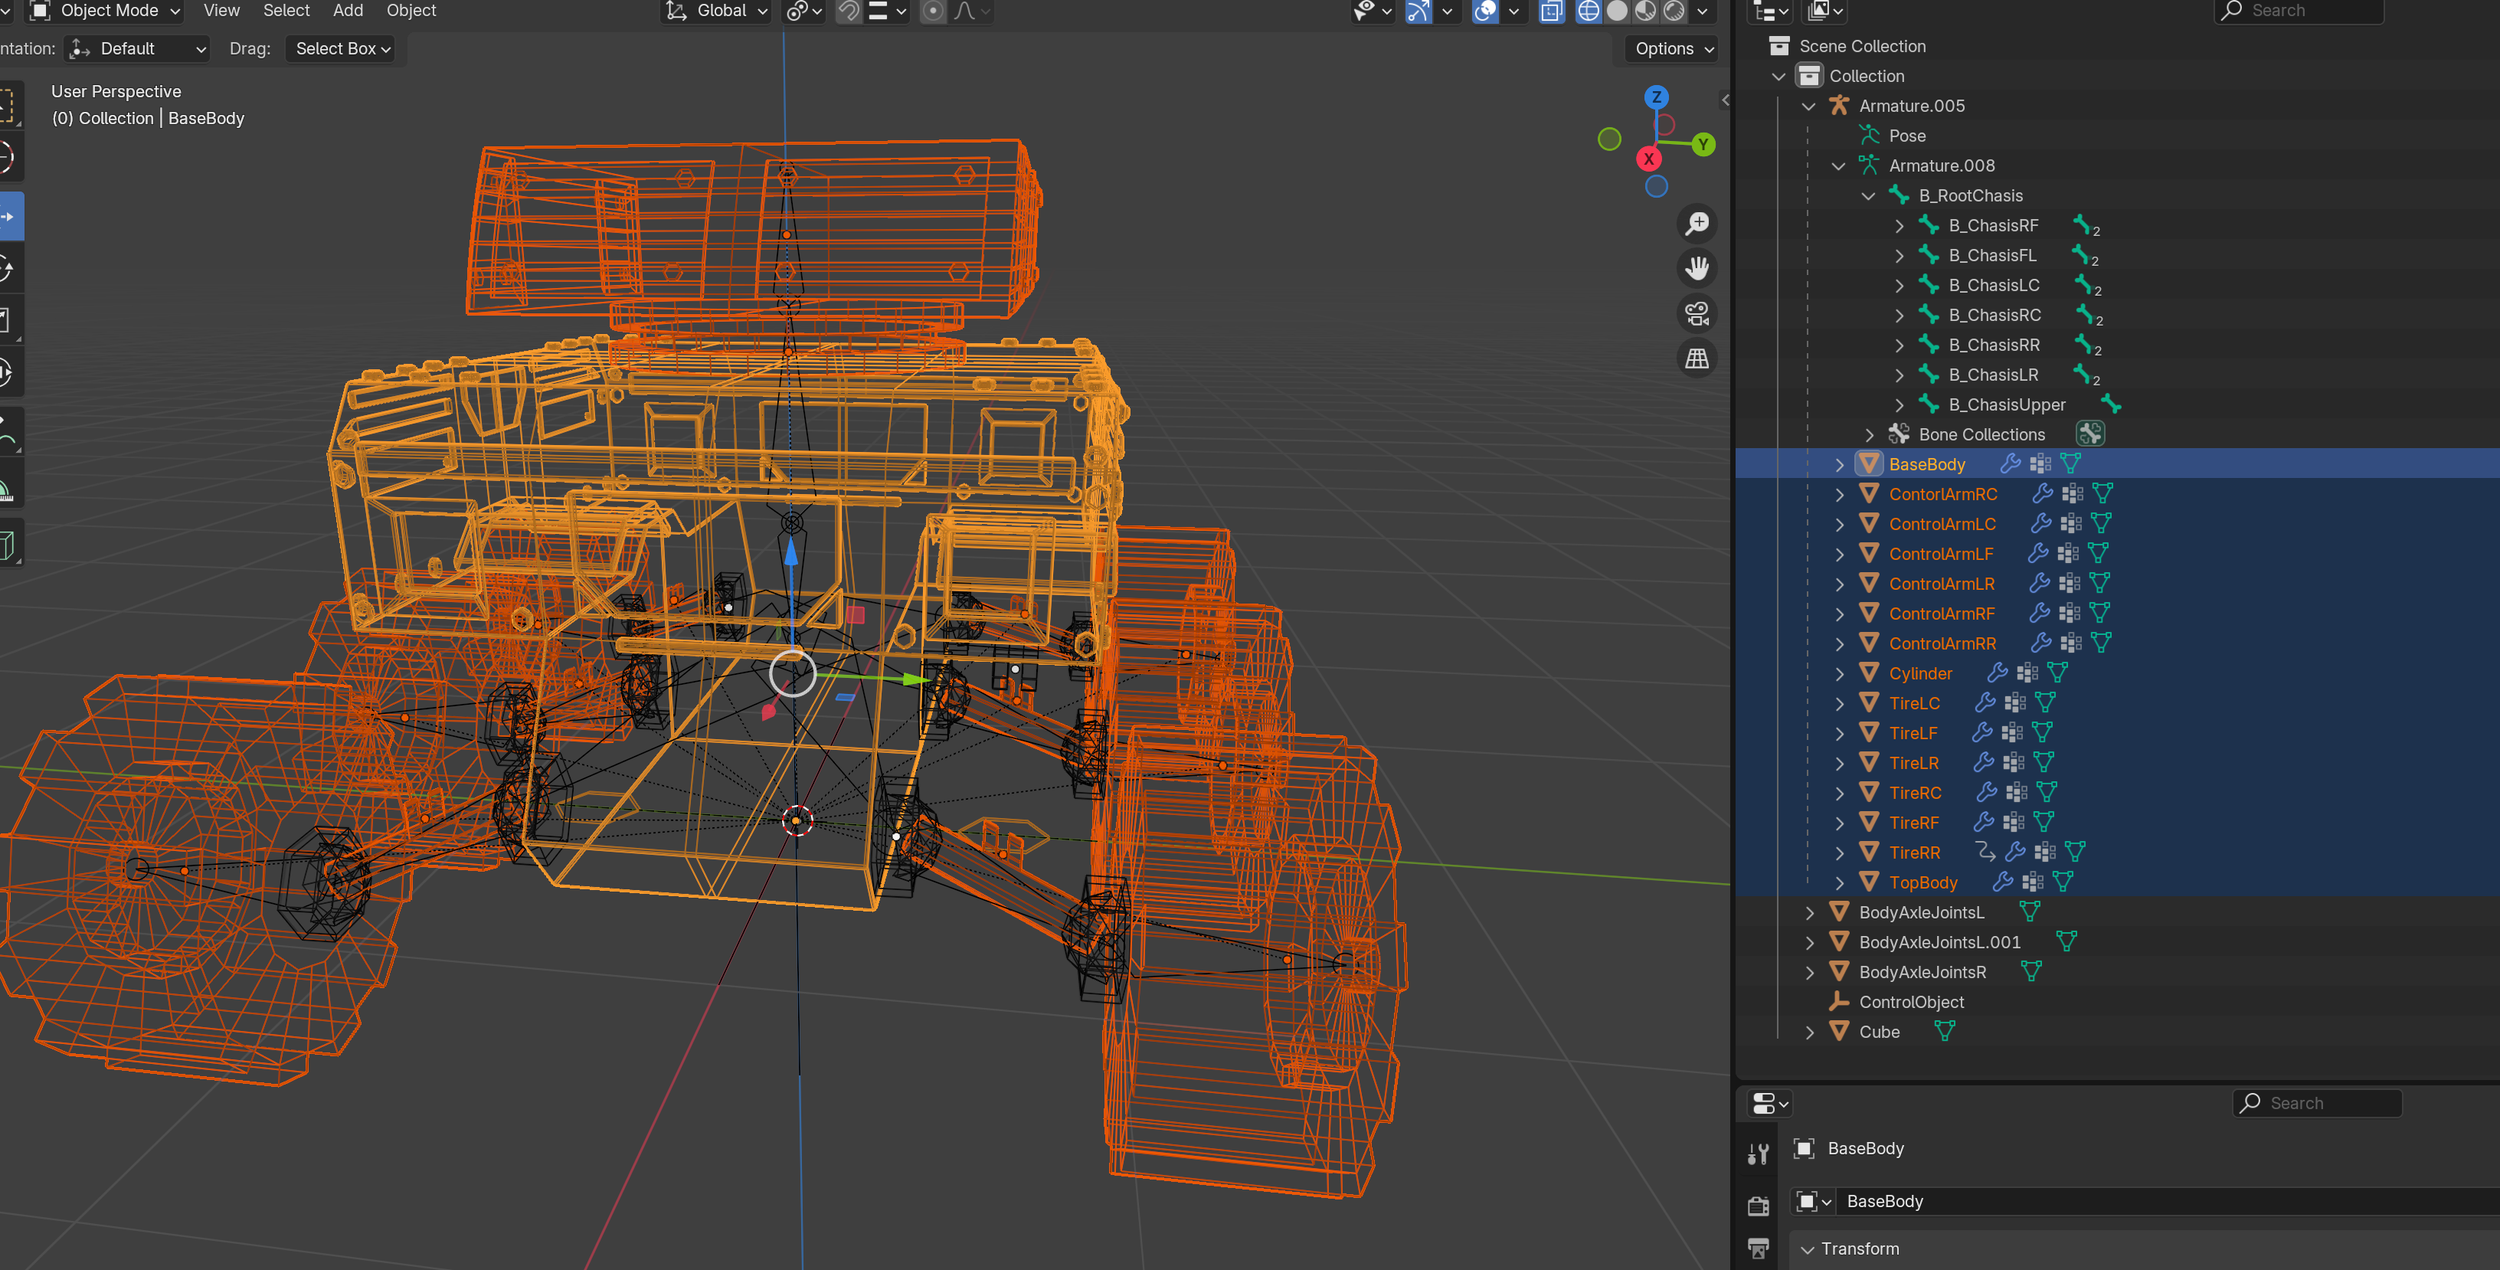
Task: Toggle proportional editing button
Action: point(932,11)
